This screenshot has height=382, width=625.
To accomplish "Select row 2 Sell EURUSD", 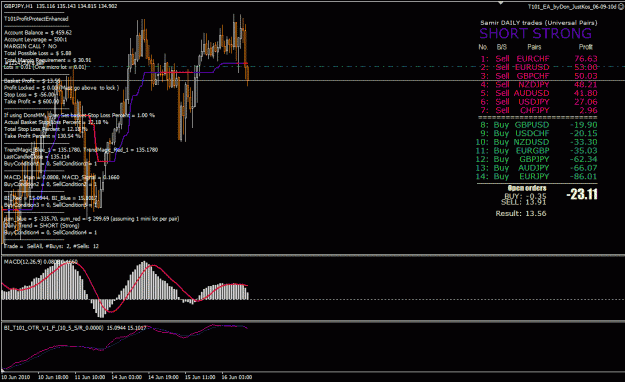I will click(x=539, y=67).
